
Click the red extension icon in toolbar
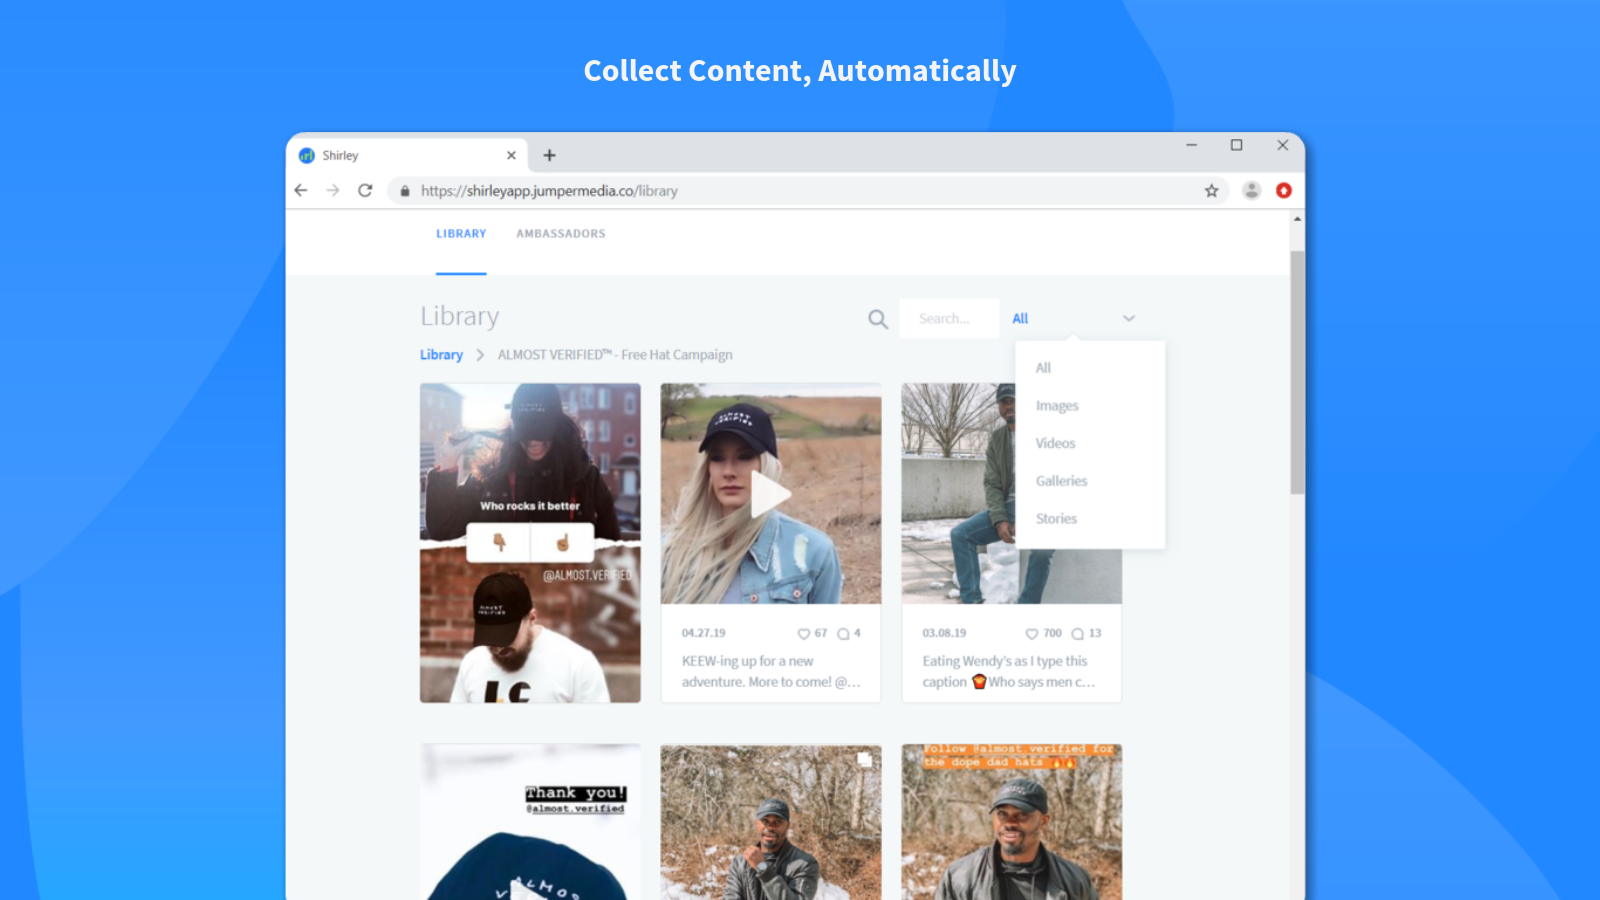click(x=1284, y=190)
